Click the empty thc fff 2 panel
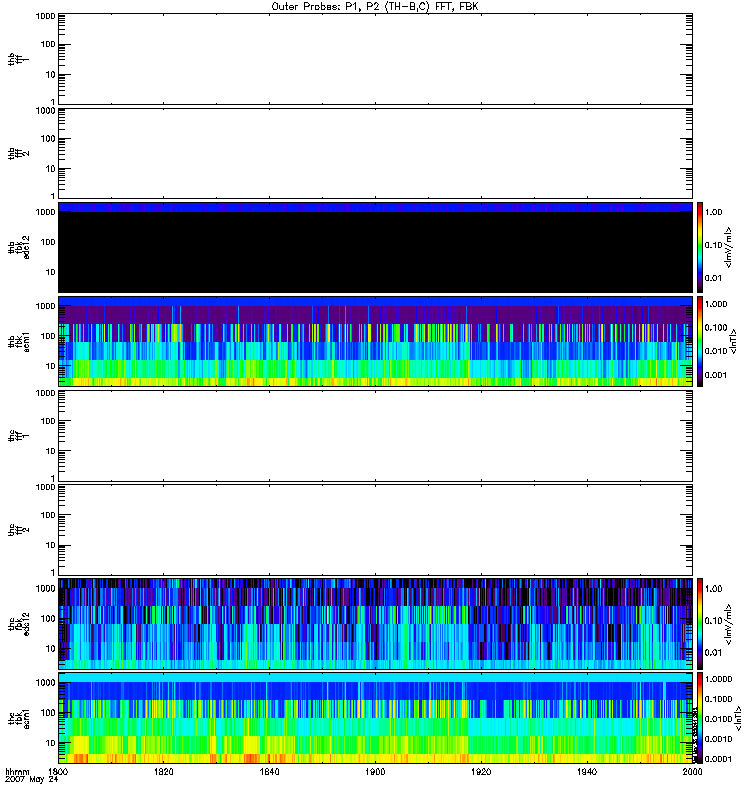This screenshot has width=750, height=800. pos(375,529)
